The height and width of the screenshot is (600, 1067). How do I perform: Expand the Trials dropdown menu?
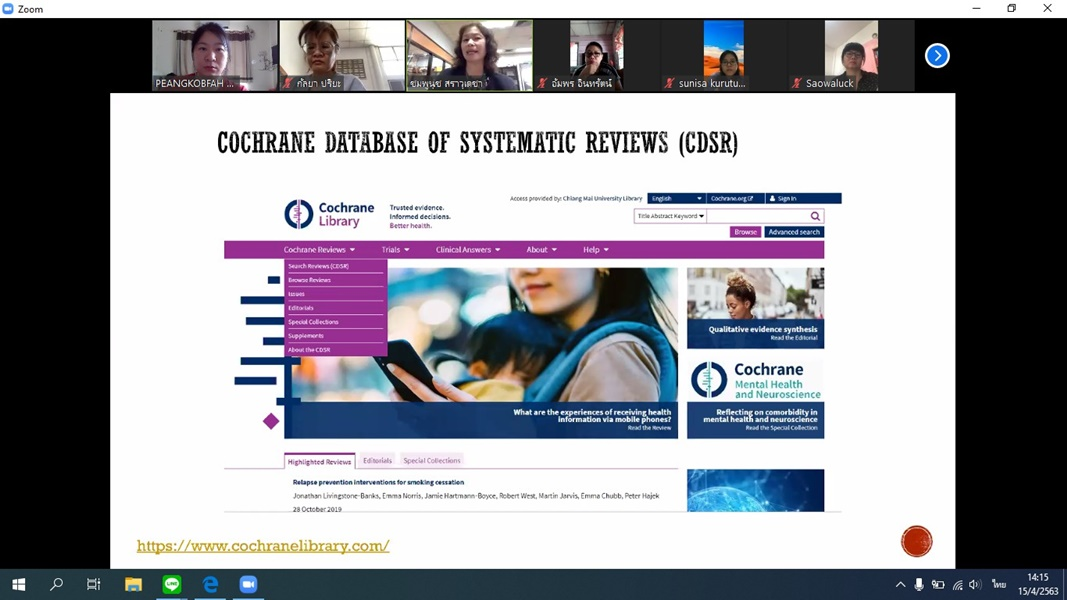(x=392, y=249)
